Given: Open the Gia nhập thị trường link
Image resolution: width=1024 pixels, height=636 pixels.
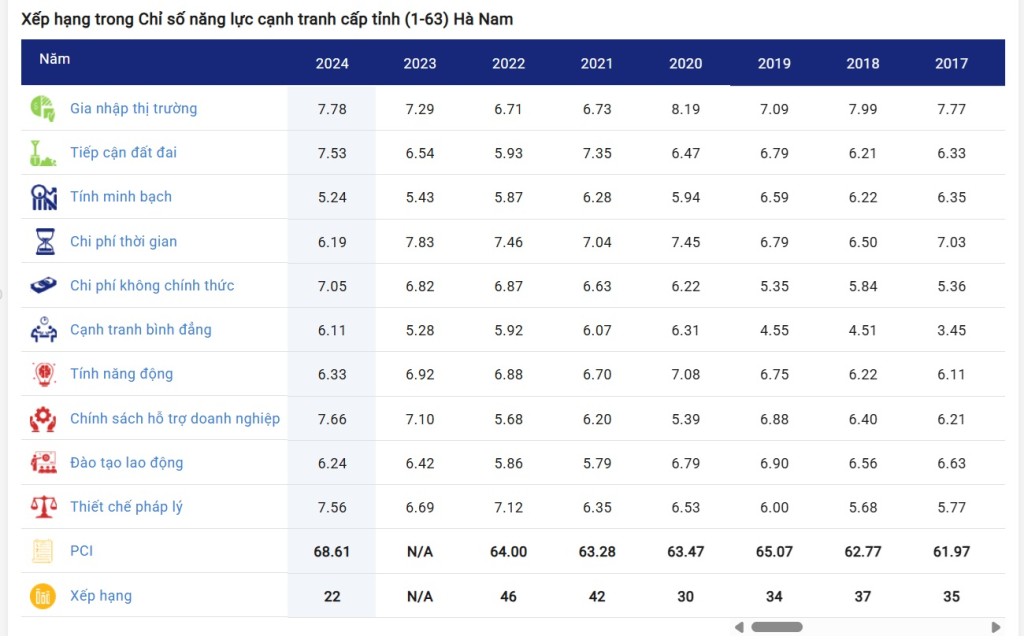Looking at the screenshot, I should [133, 109].
